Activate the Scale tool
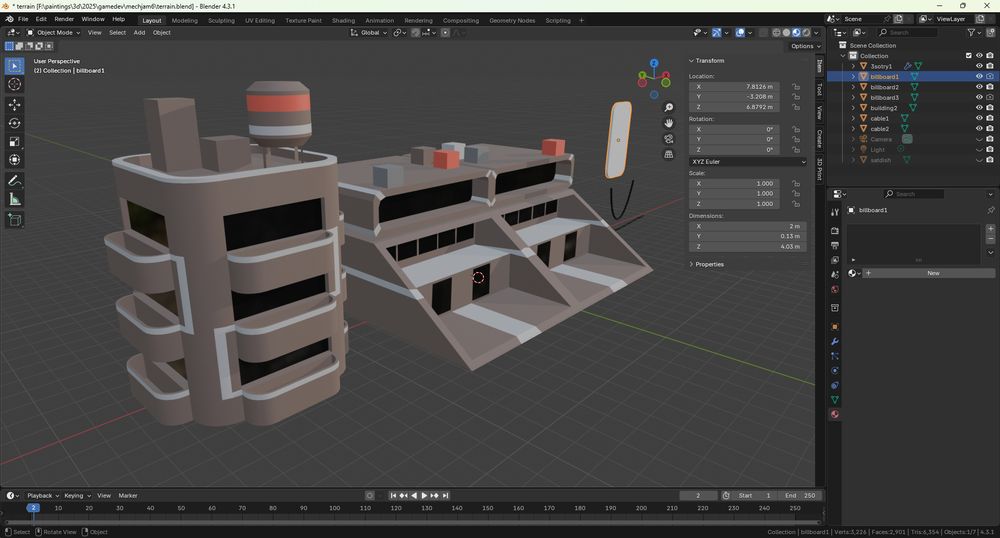 coord(15,142)
